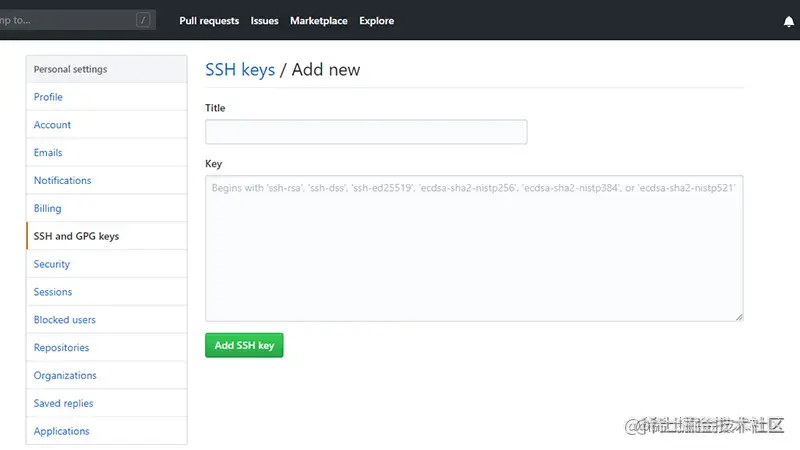Open Explore in the header

(x=377, y=21)
